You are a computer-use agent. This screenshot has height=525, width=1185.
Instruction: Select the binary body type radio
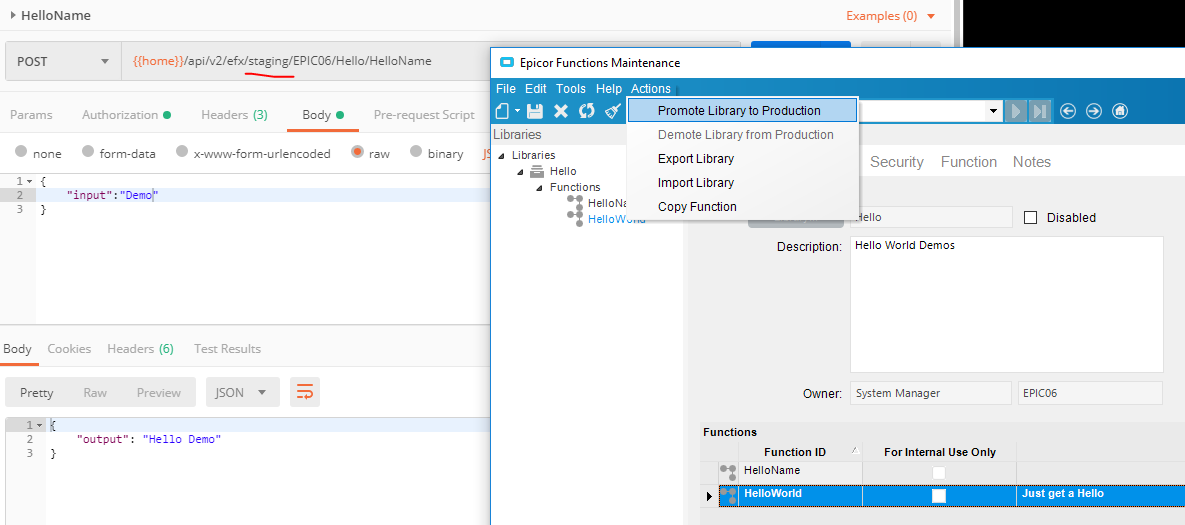tap(416, 152)
